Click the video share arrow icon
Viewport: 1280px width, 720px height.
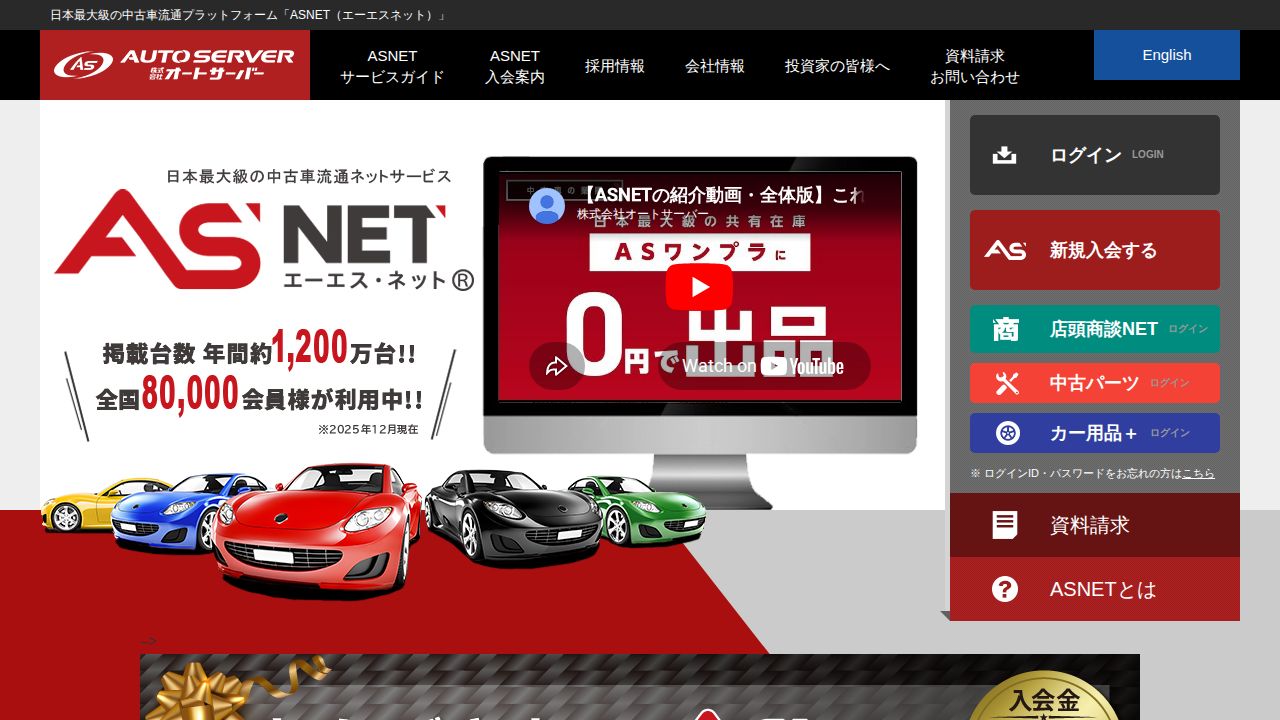556,366
